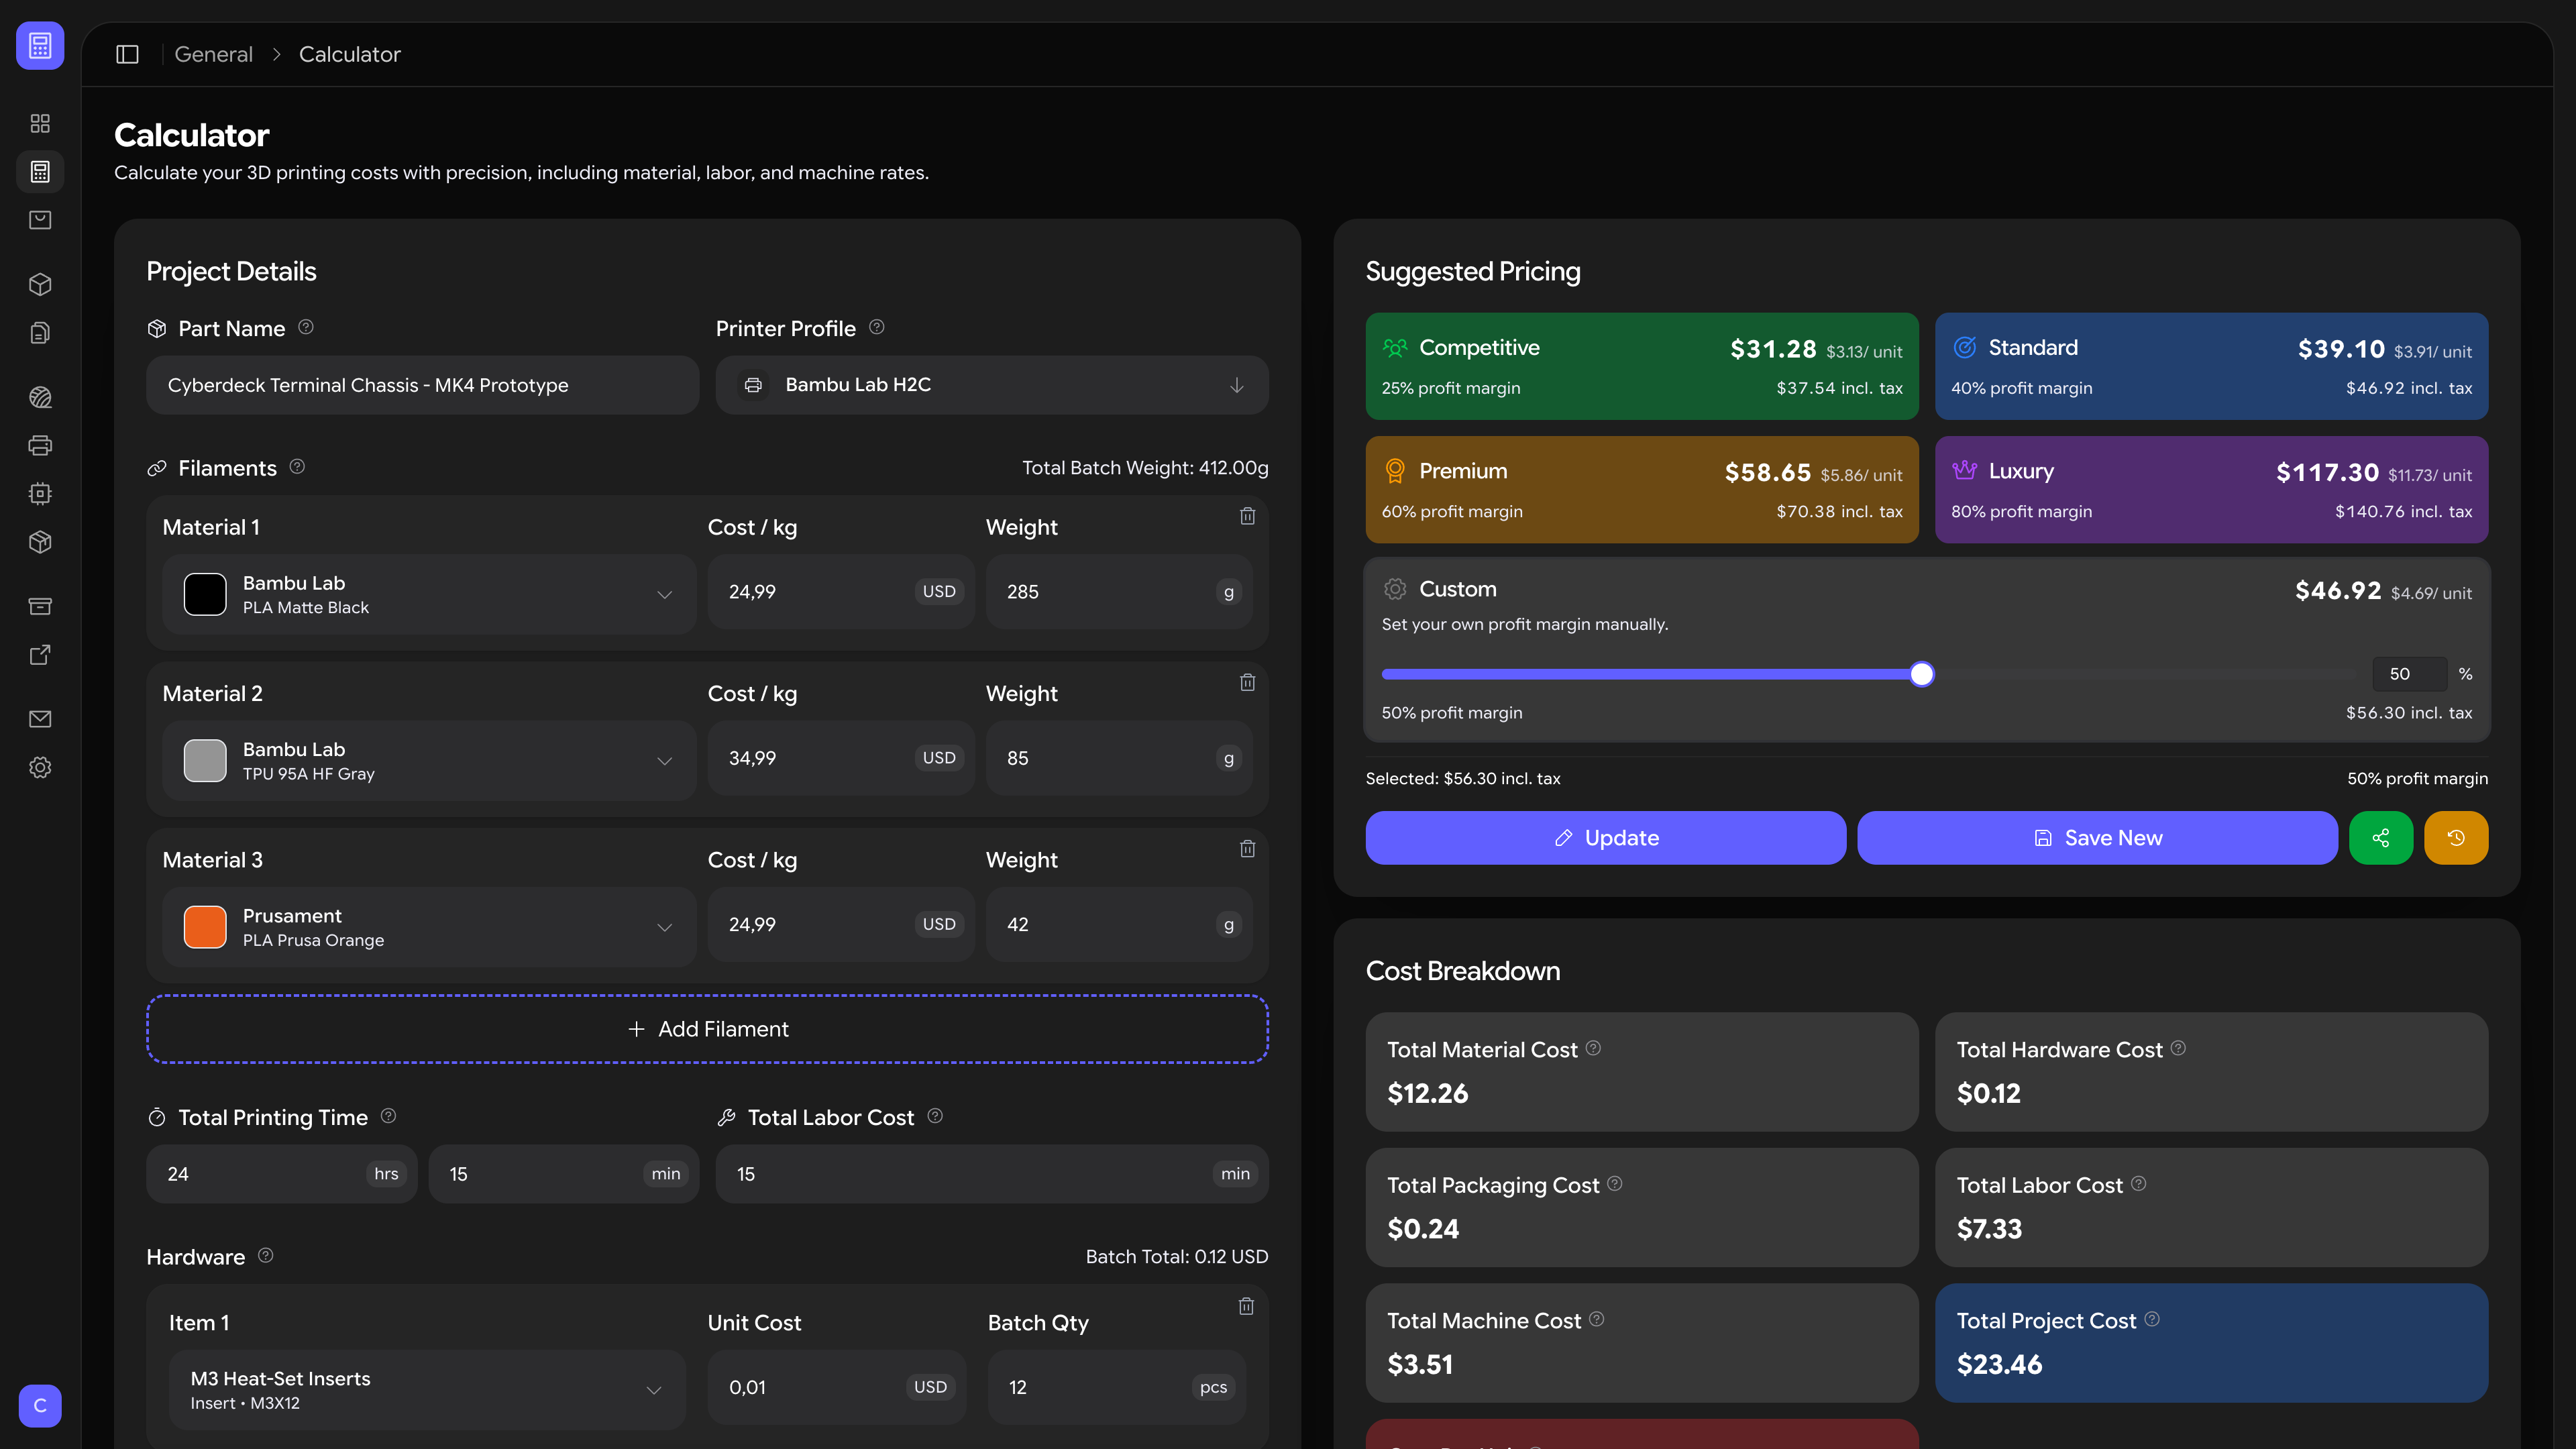
Task: Open the Printer Profile dropdown
Action: tap(991, 385)
